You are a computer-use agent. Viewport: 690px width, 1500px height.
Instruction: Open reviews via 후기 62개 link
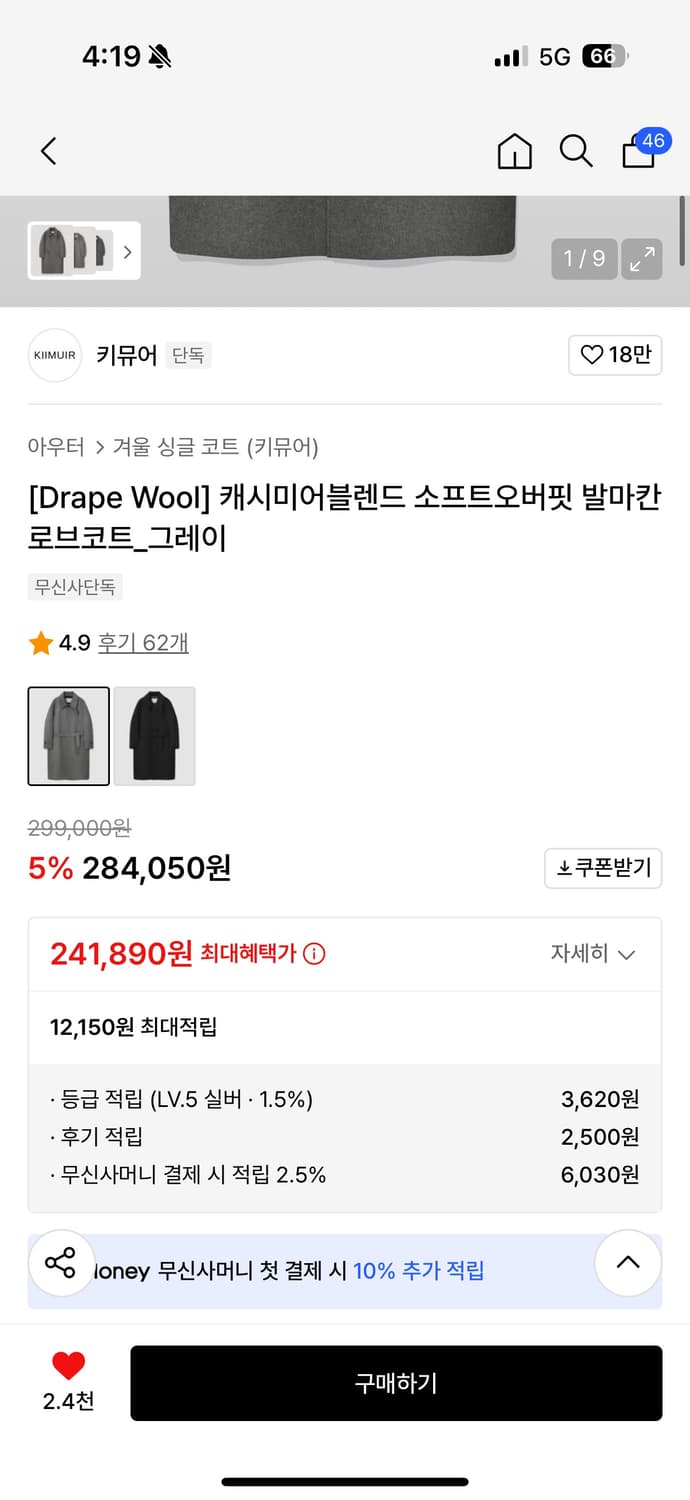tap(140, 645)
